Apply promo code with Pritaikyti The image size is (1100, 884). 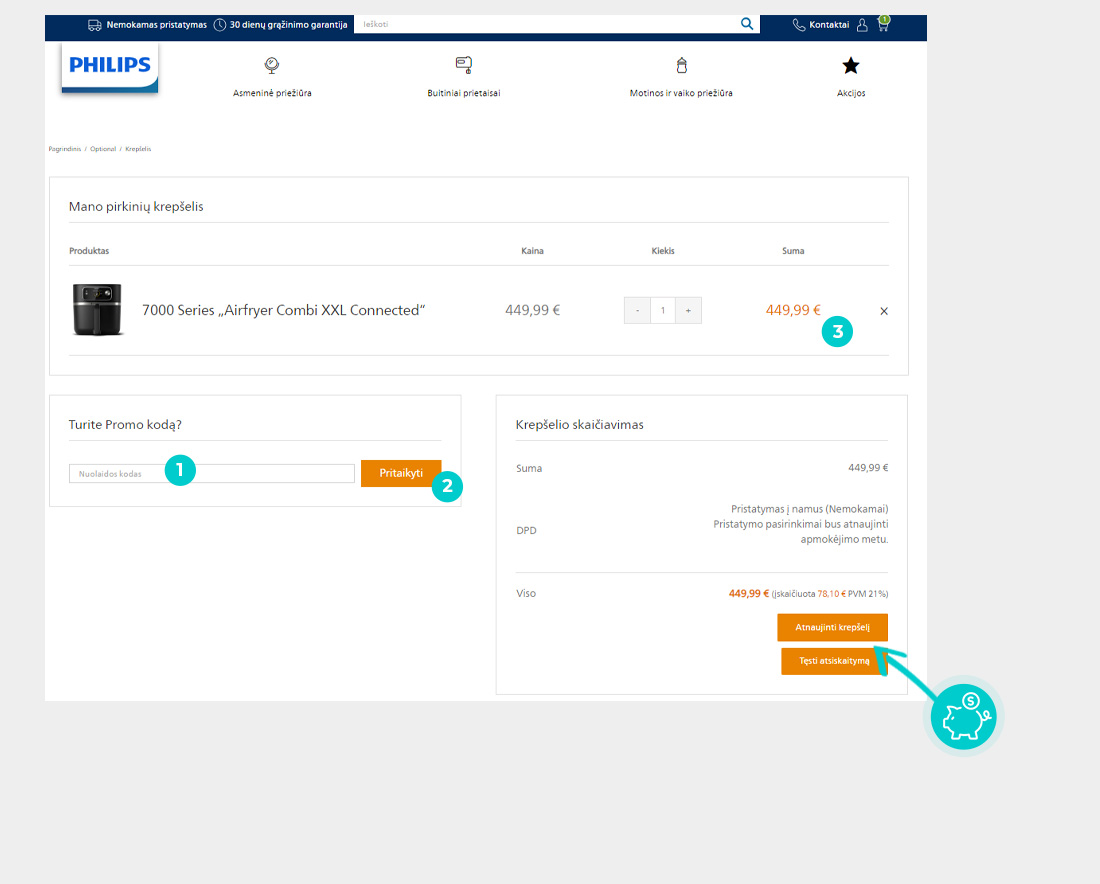pos(401,473)
